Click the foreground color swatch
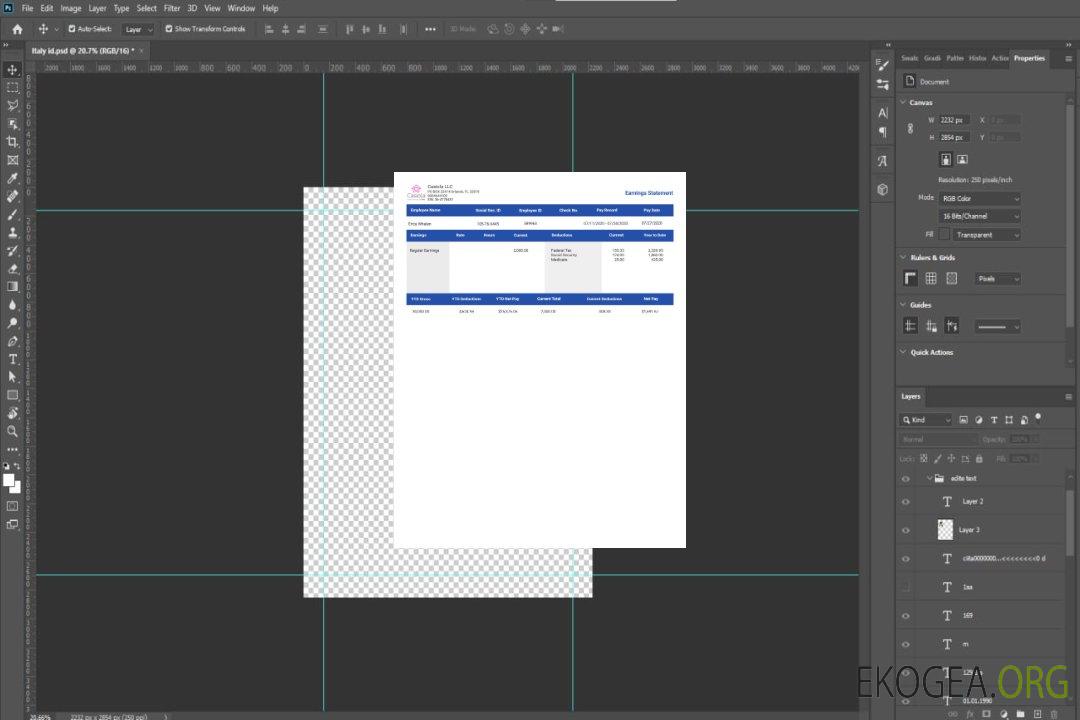 click(x=9, y=481)
